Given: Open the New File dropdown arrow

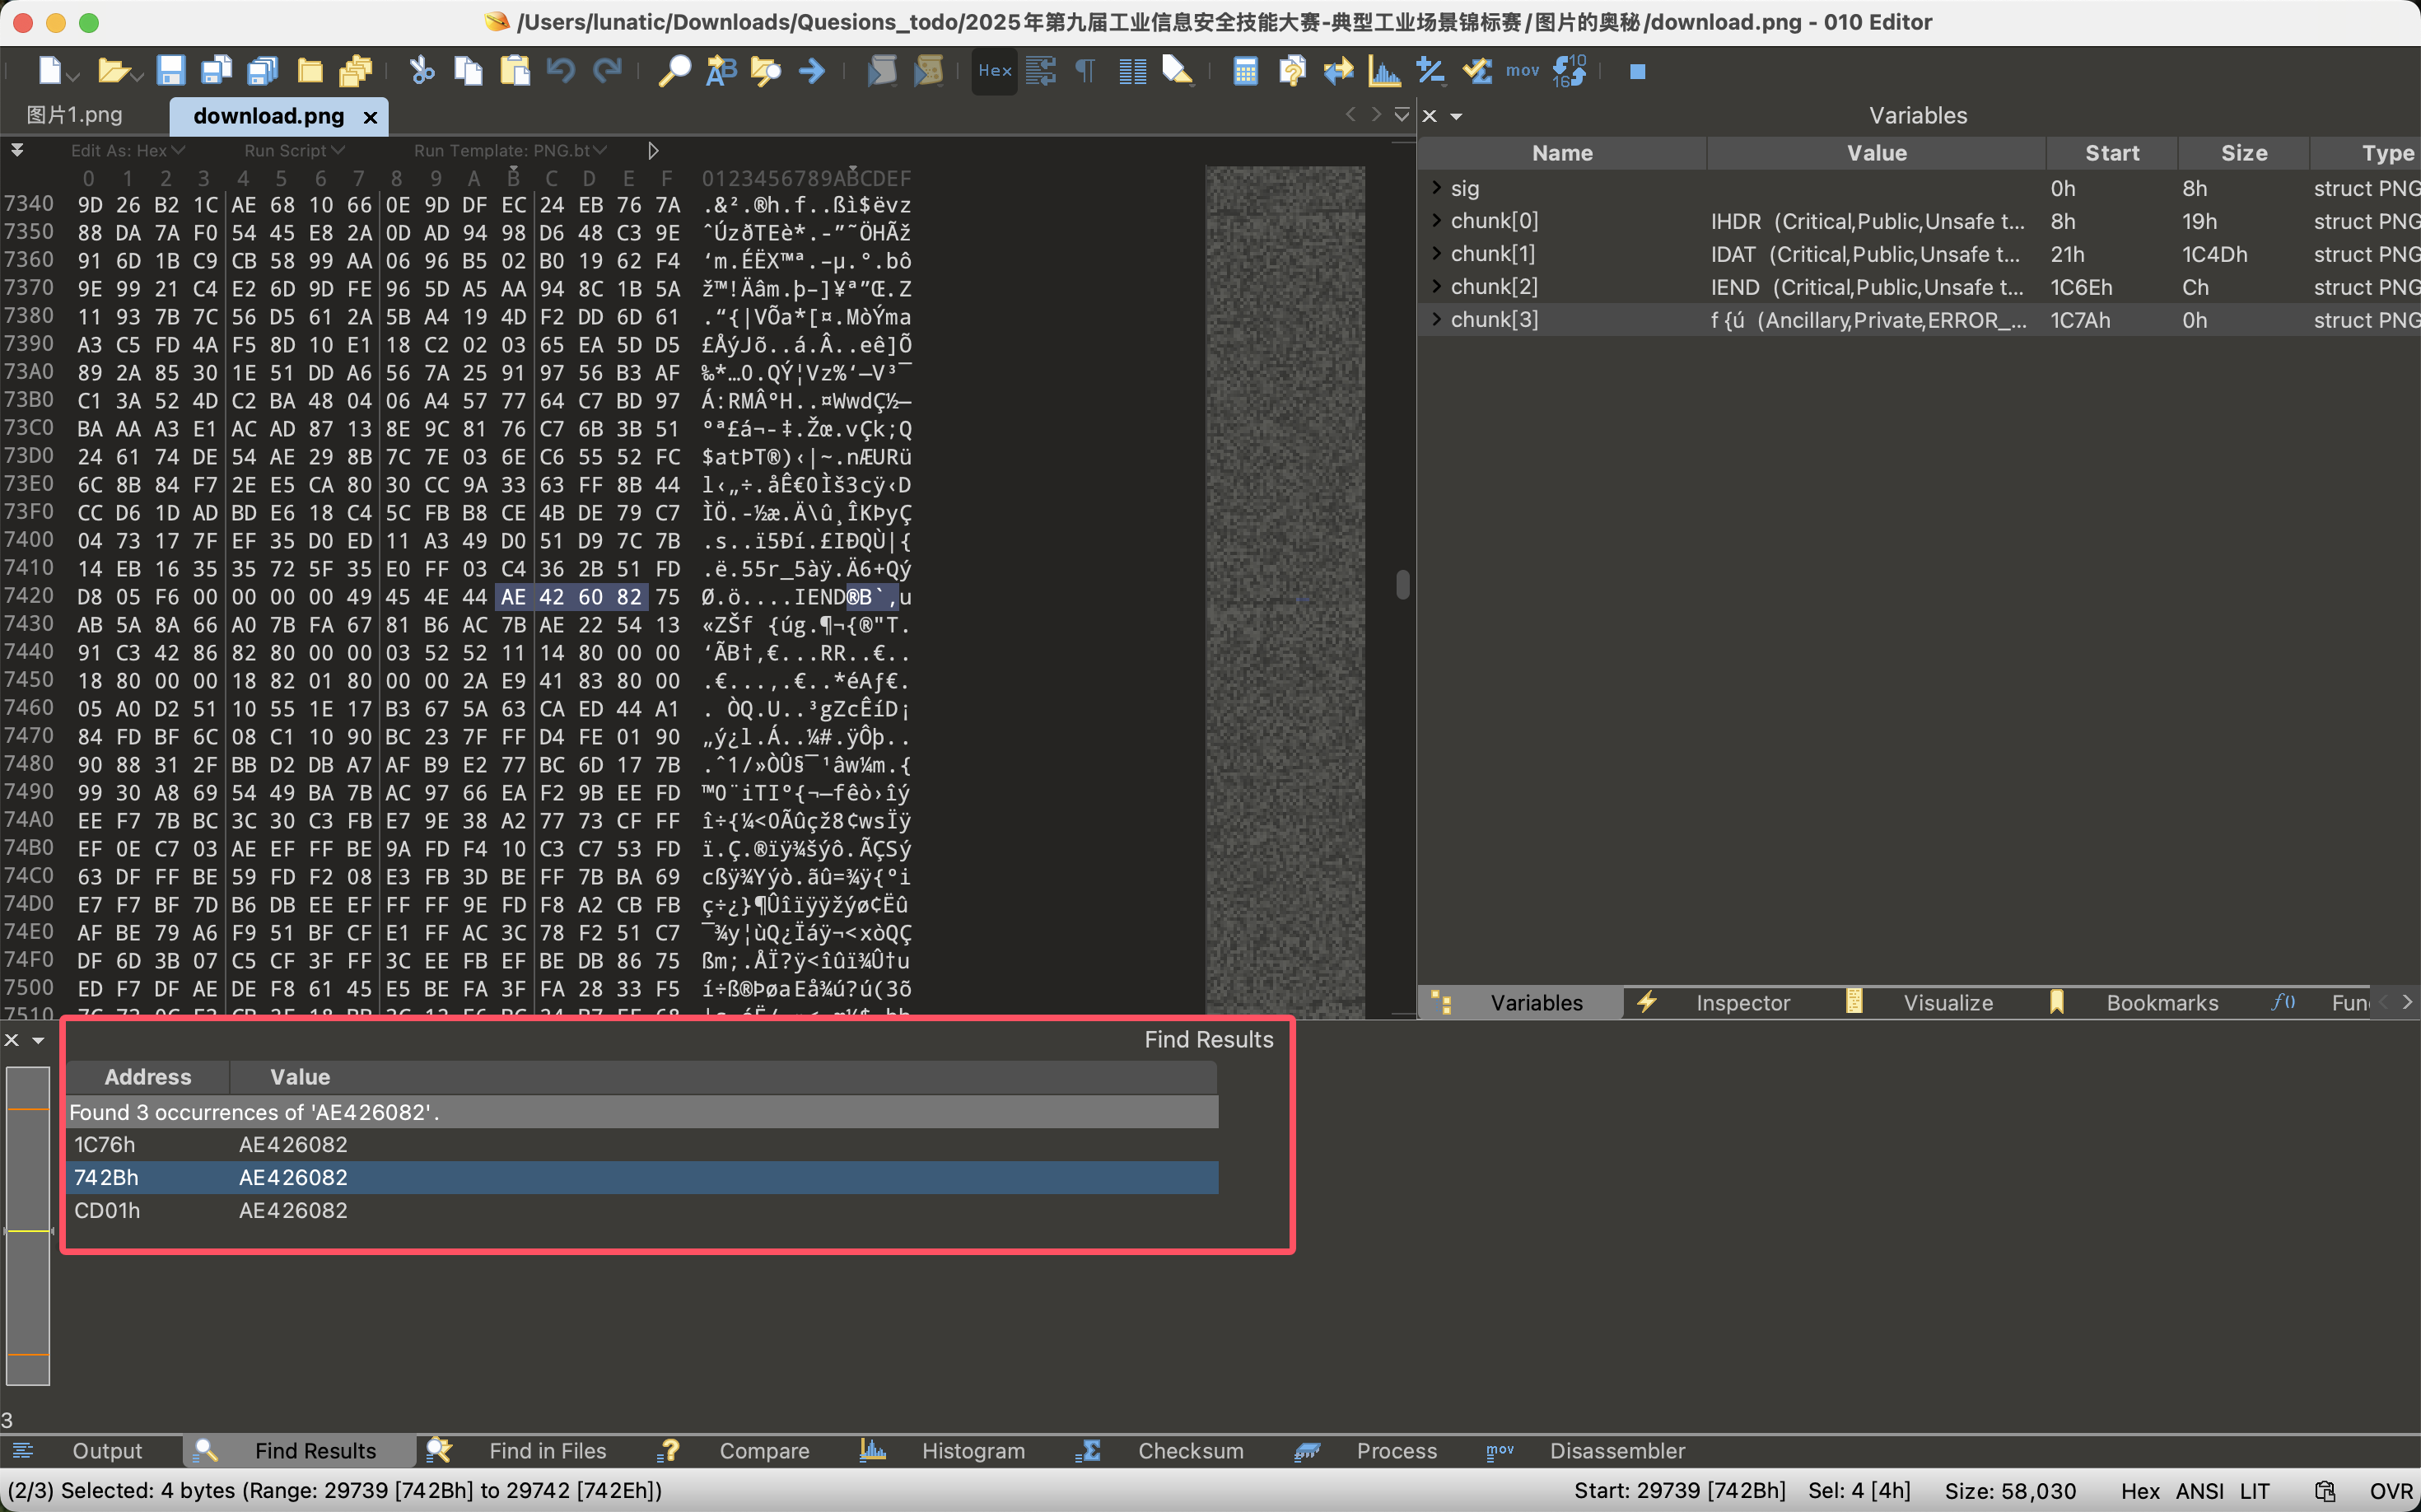Looking at the screenshot, I should pos(74,76).
